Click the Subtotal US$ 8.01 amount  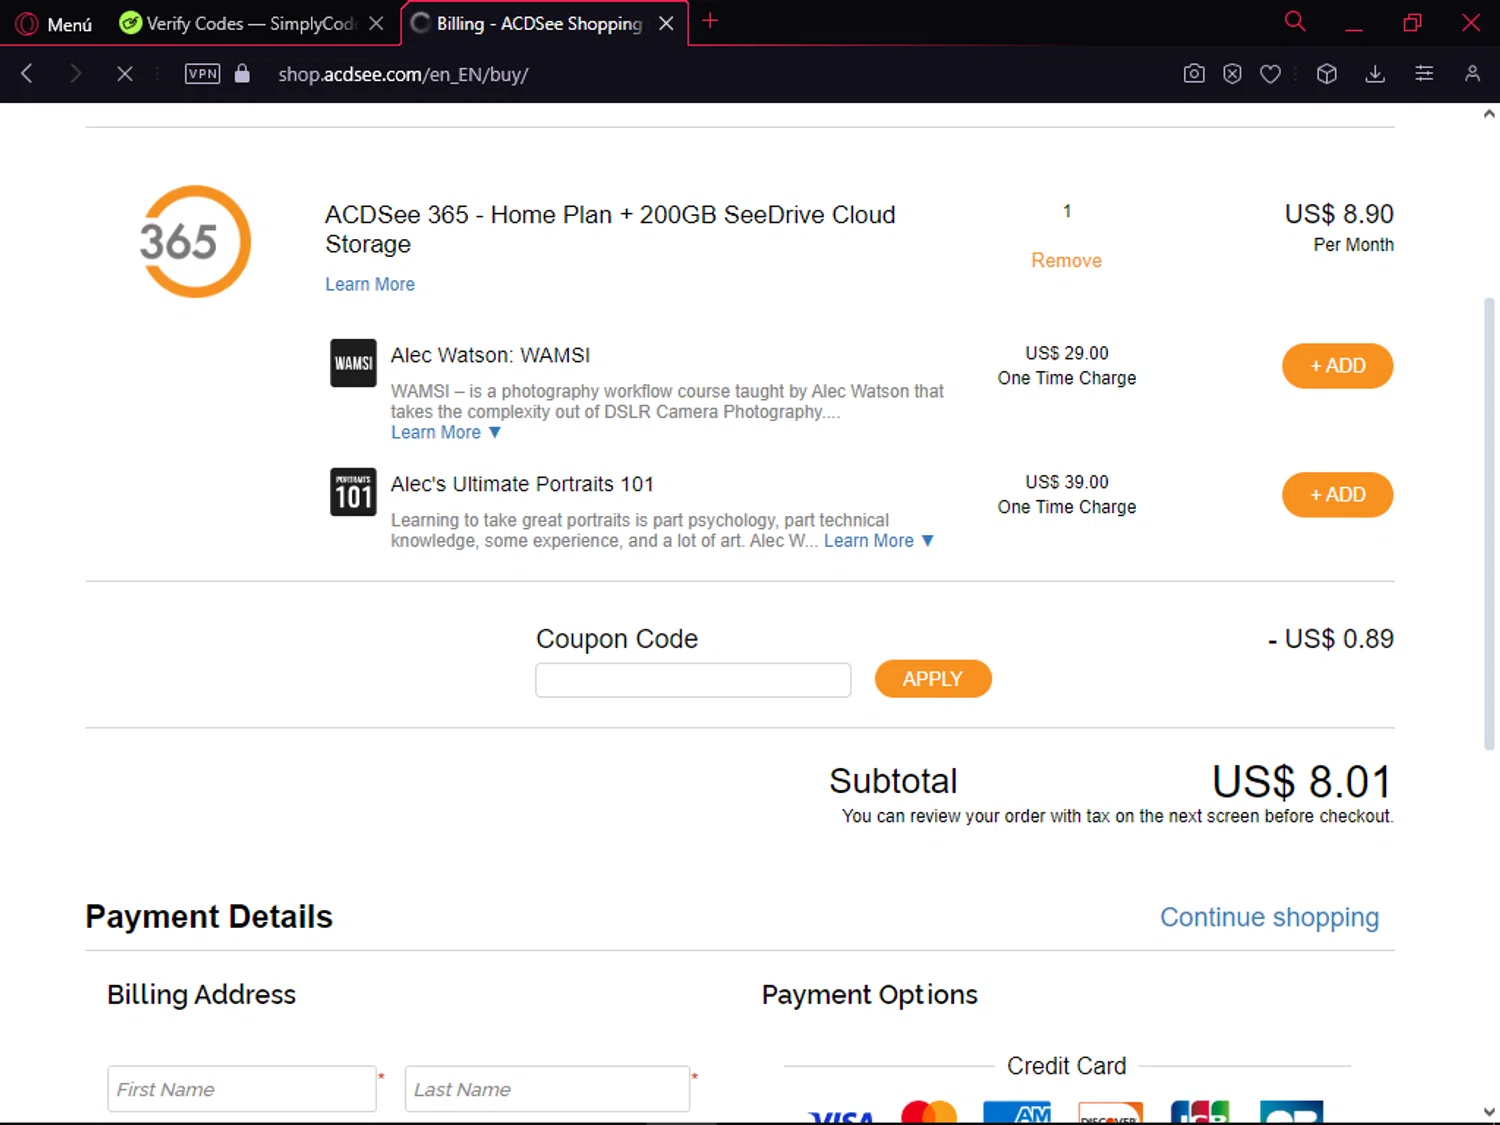[x=1302, y=782]
